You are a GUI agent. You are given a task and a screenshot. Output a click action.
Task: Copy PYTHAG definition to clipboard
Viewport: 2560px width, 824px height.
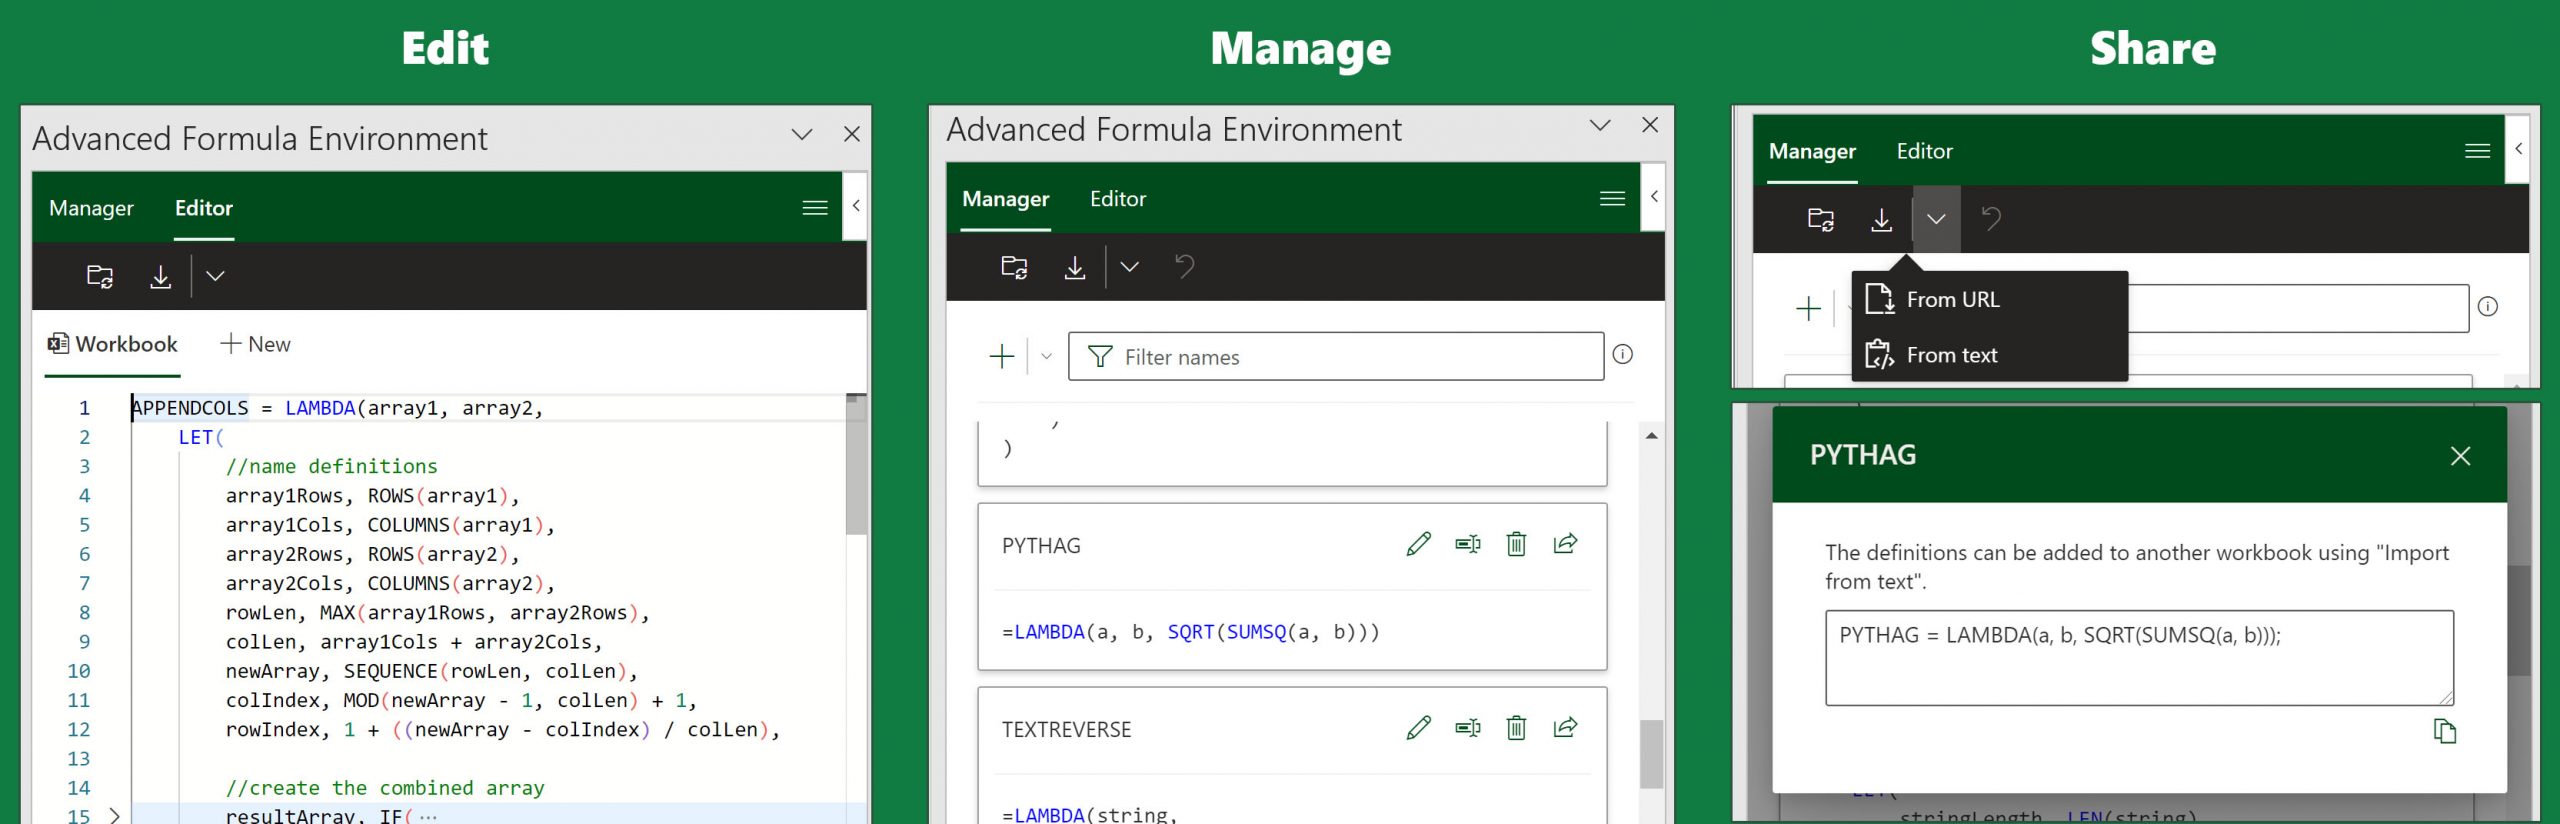pyautogui.click(x=2444, y=731)
